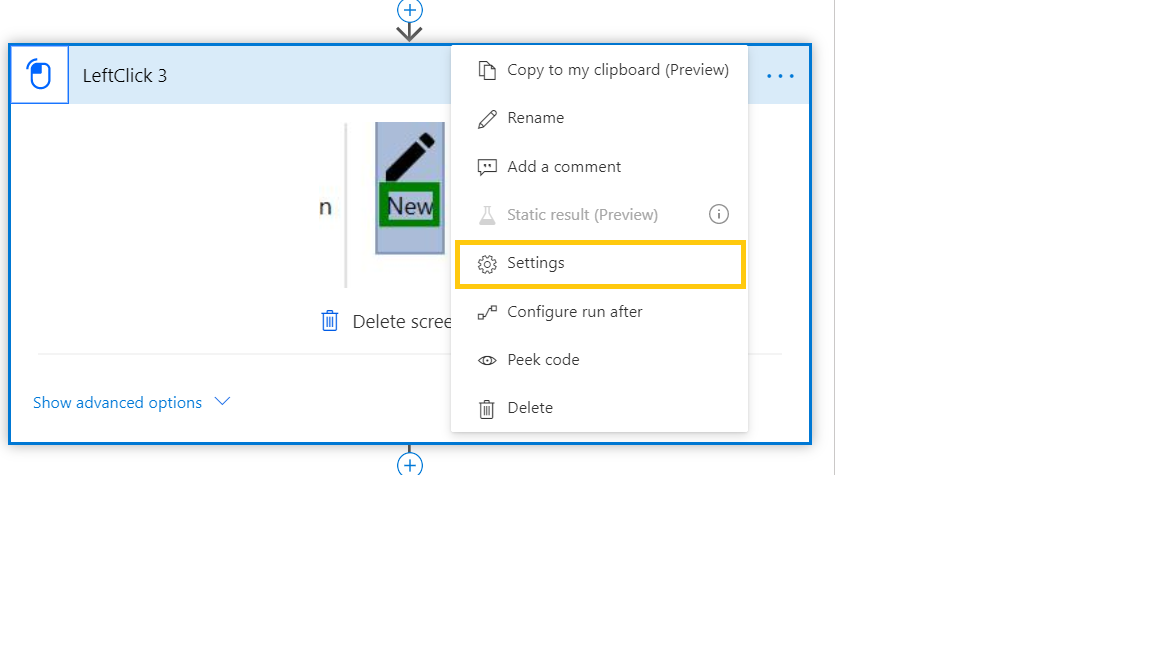Click the pencil icon next to Rename

point(487,118)
